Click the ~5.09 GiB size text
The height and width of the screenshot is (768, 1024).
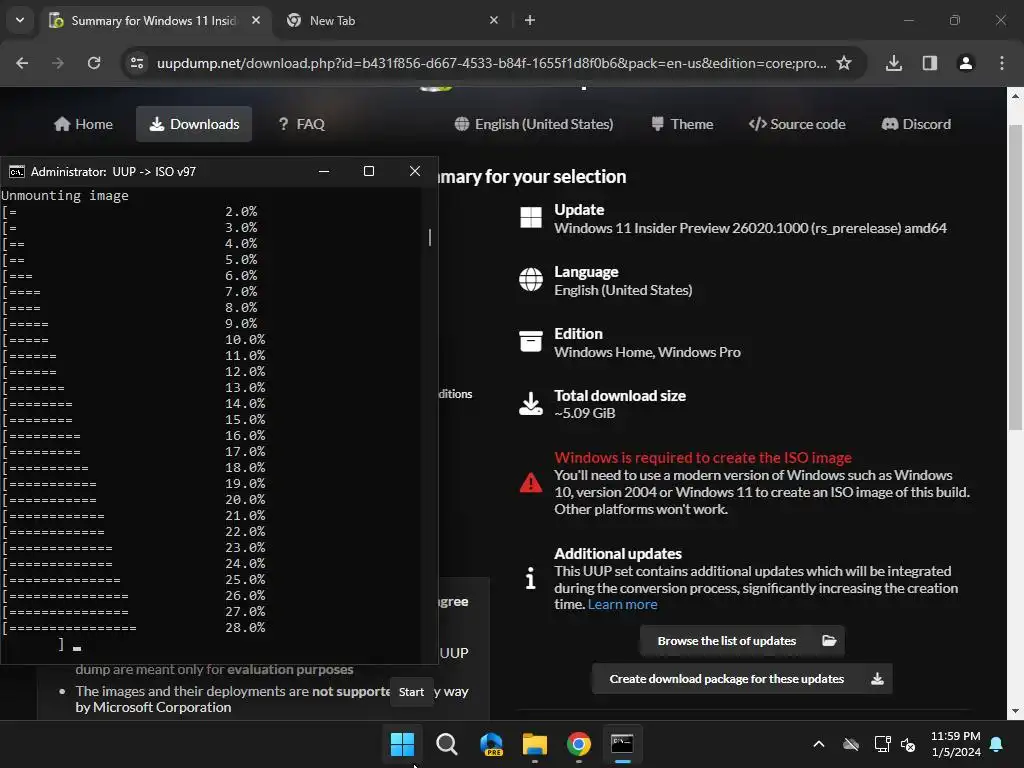[584, 413]
